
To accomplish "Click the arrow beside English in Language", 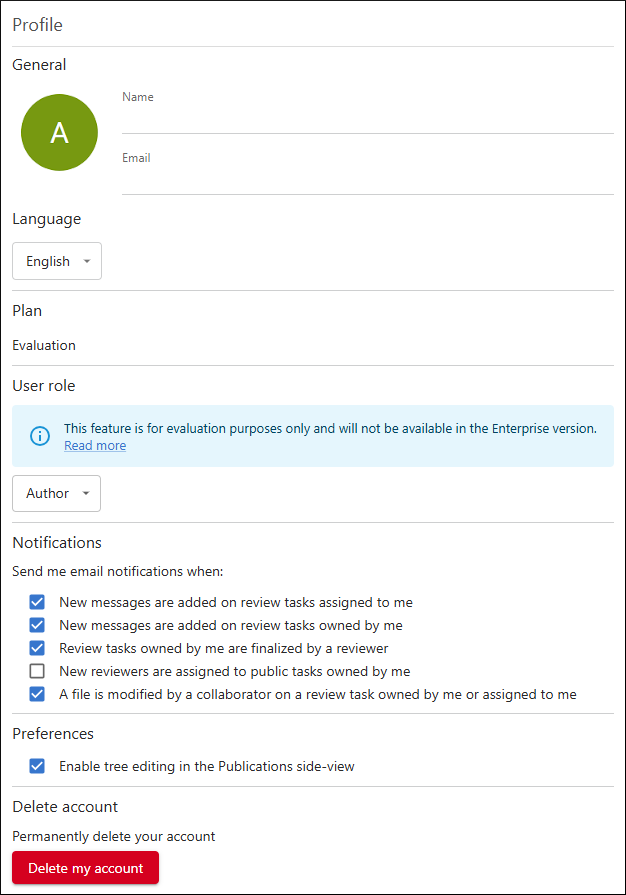I will pos(87,262).
